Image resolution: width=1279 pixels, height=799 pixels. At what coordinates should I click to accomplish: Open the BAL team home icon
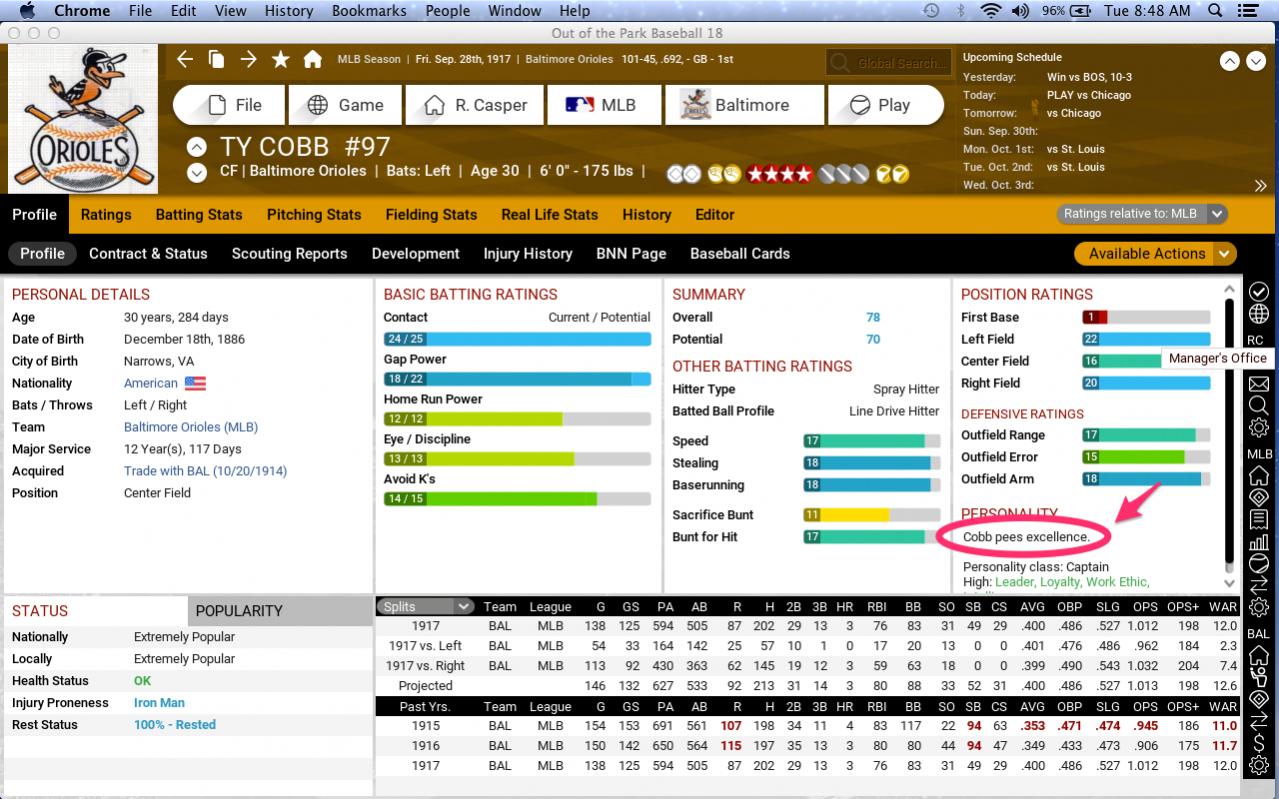(1259, 655)
